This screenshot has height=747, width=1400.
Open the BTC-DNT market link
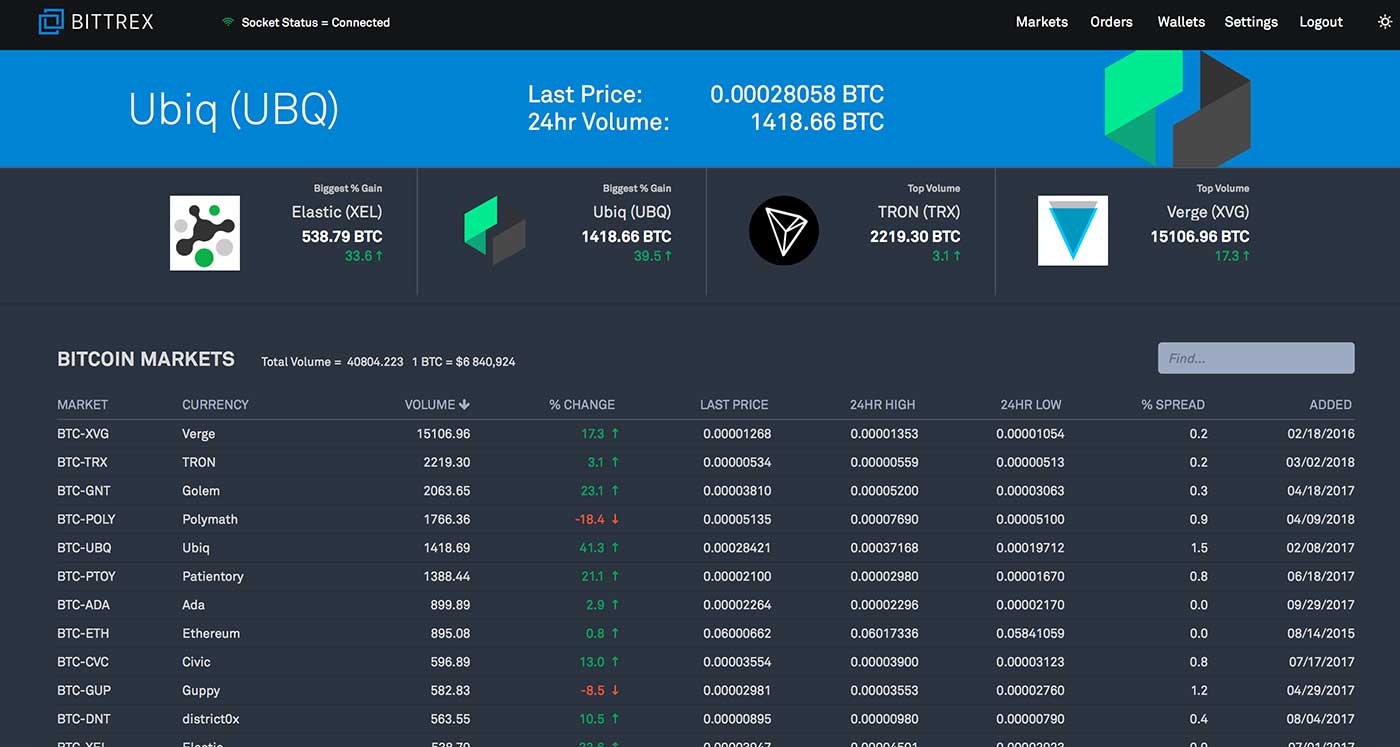pyautogui.click(x=84, y=719)
